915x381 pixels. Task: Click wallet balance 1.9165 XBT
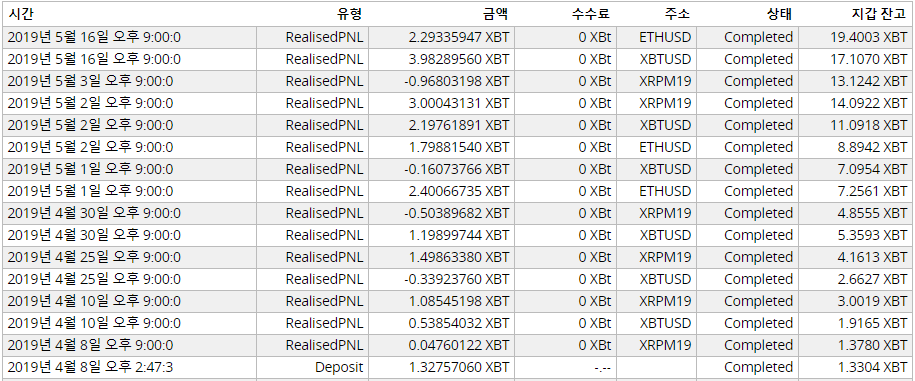click(x=872, y=323)
